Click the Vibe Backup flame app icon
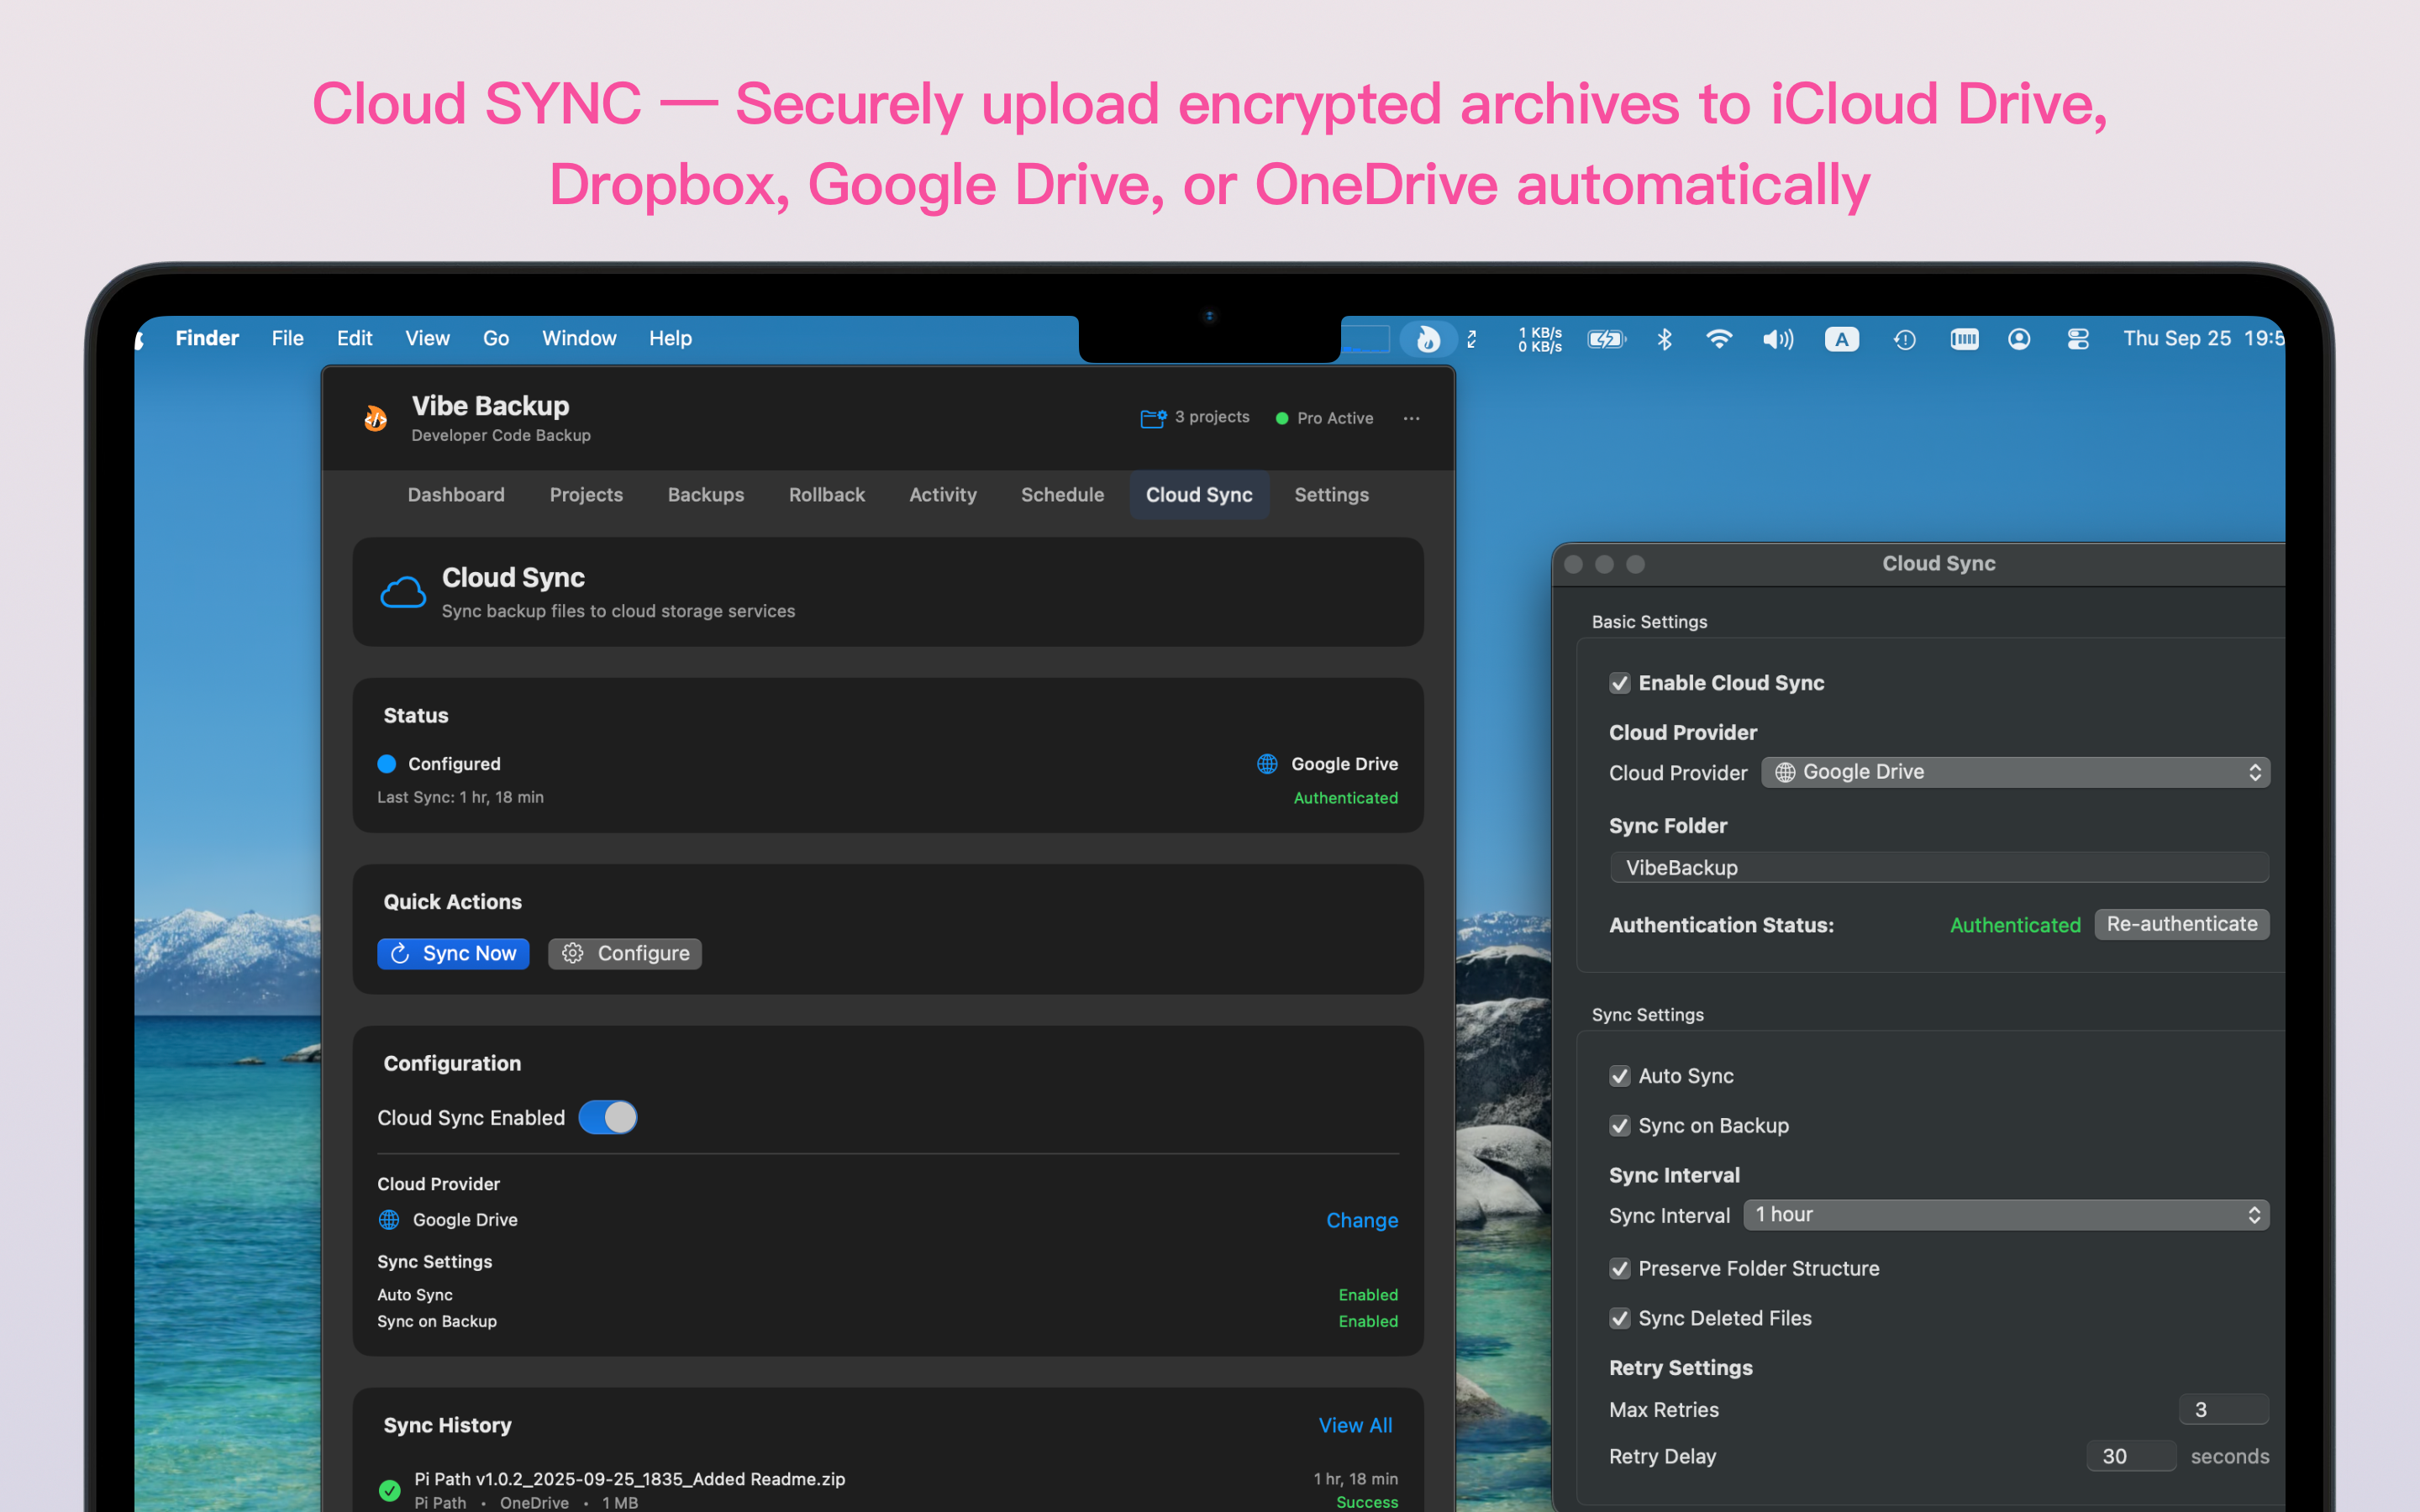The width and height of the screenshot is (2420, 1512). [376, 418]
